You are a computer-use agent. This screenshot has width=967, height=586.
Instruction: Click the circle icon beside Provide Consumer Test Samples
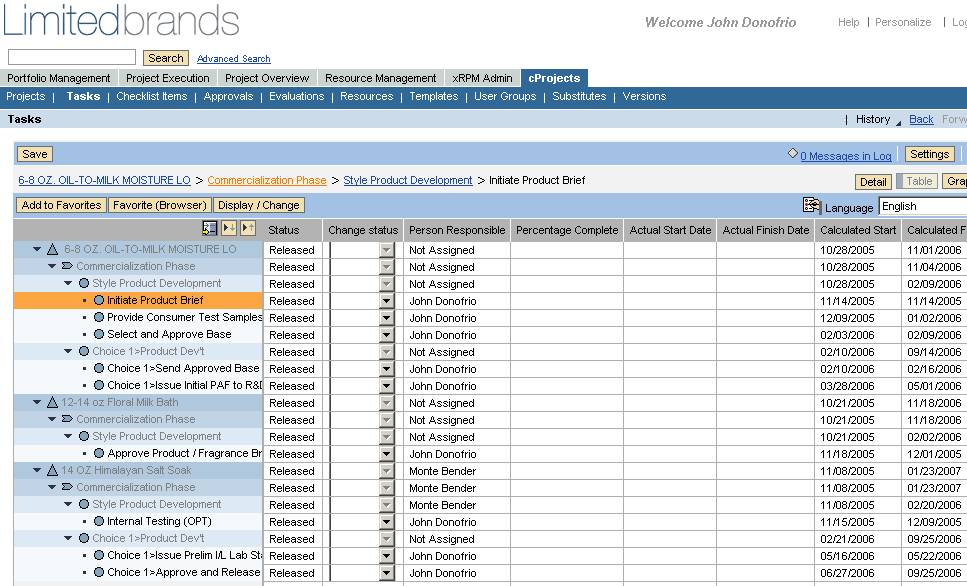click(99, 317)
